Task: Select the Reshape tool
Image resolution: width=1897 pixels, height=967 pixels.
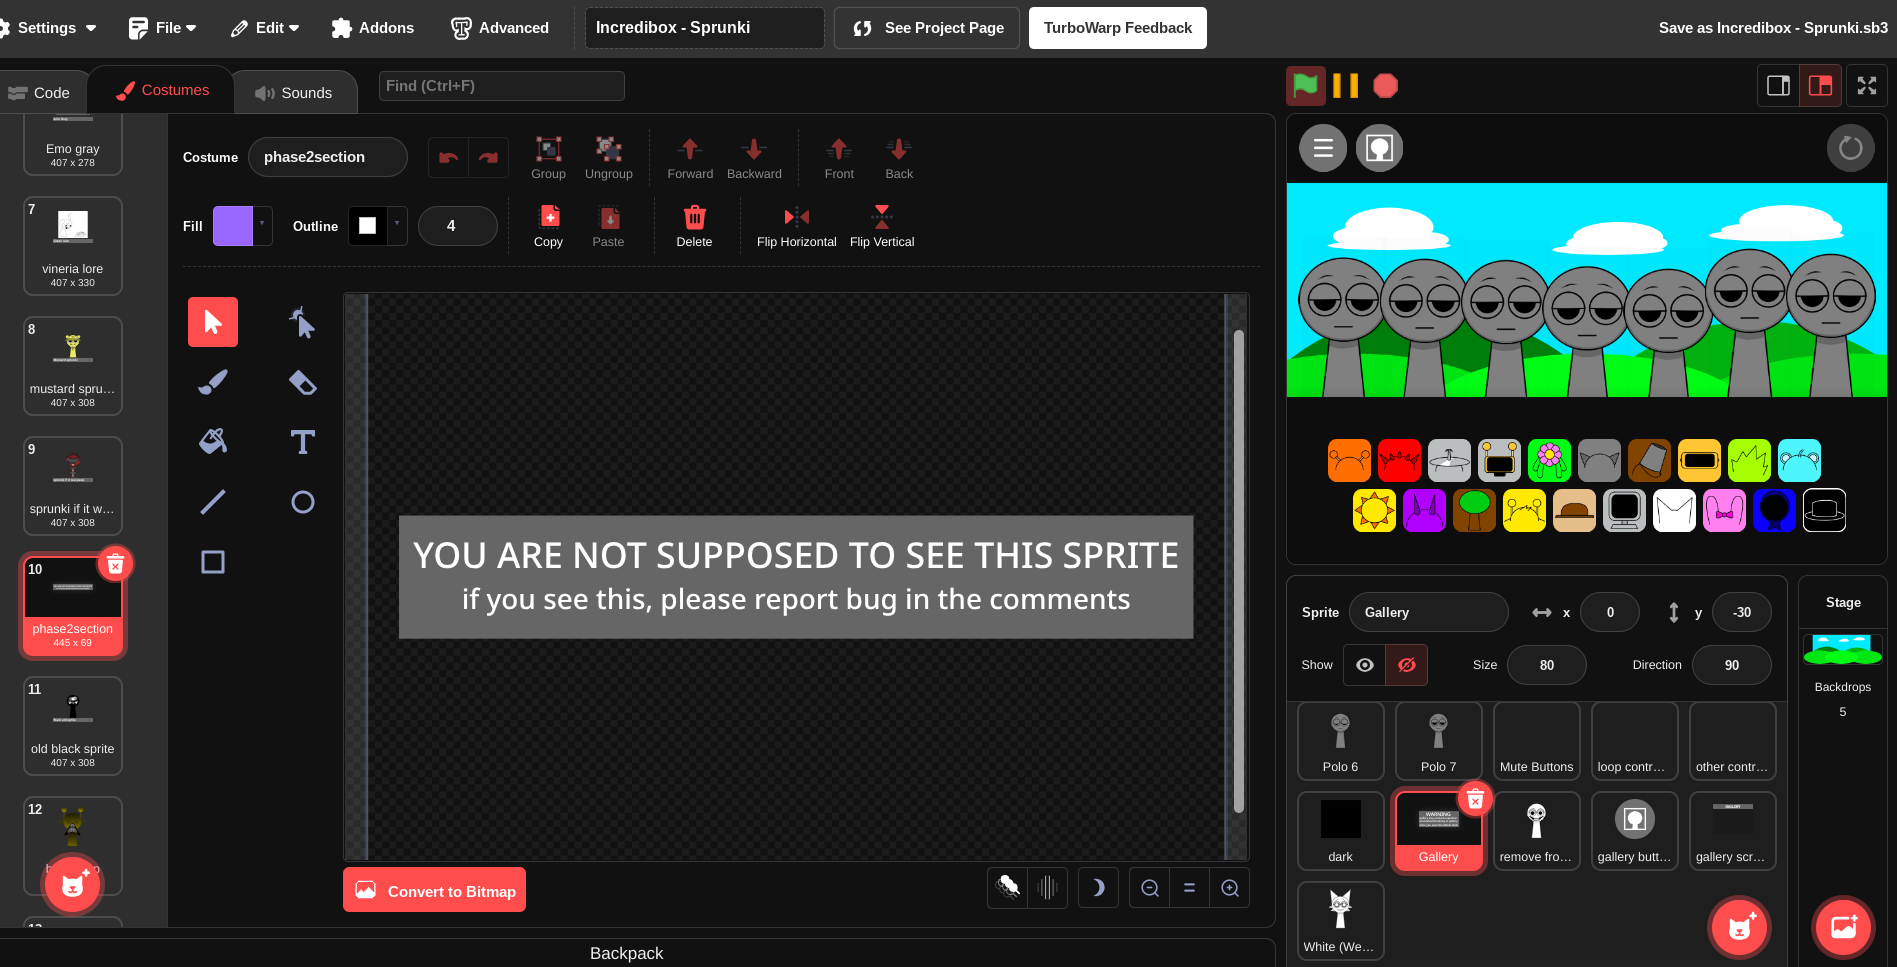Action: tap(303, 322)
